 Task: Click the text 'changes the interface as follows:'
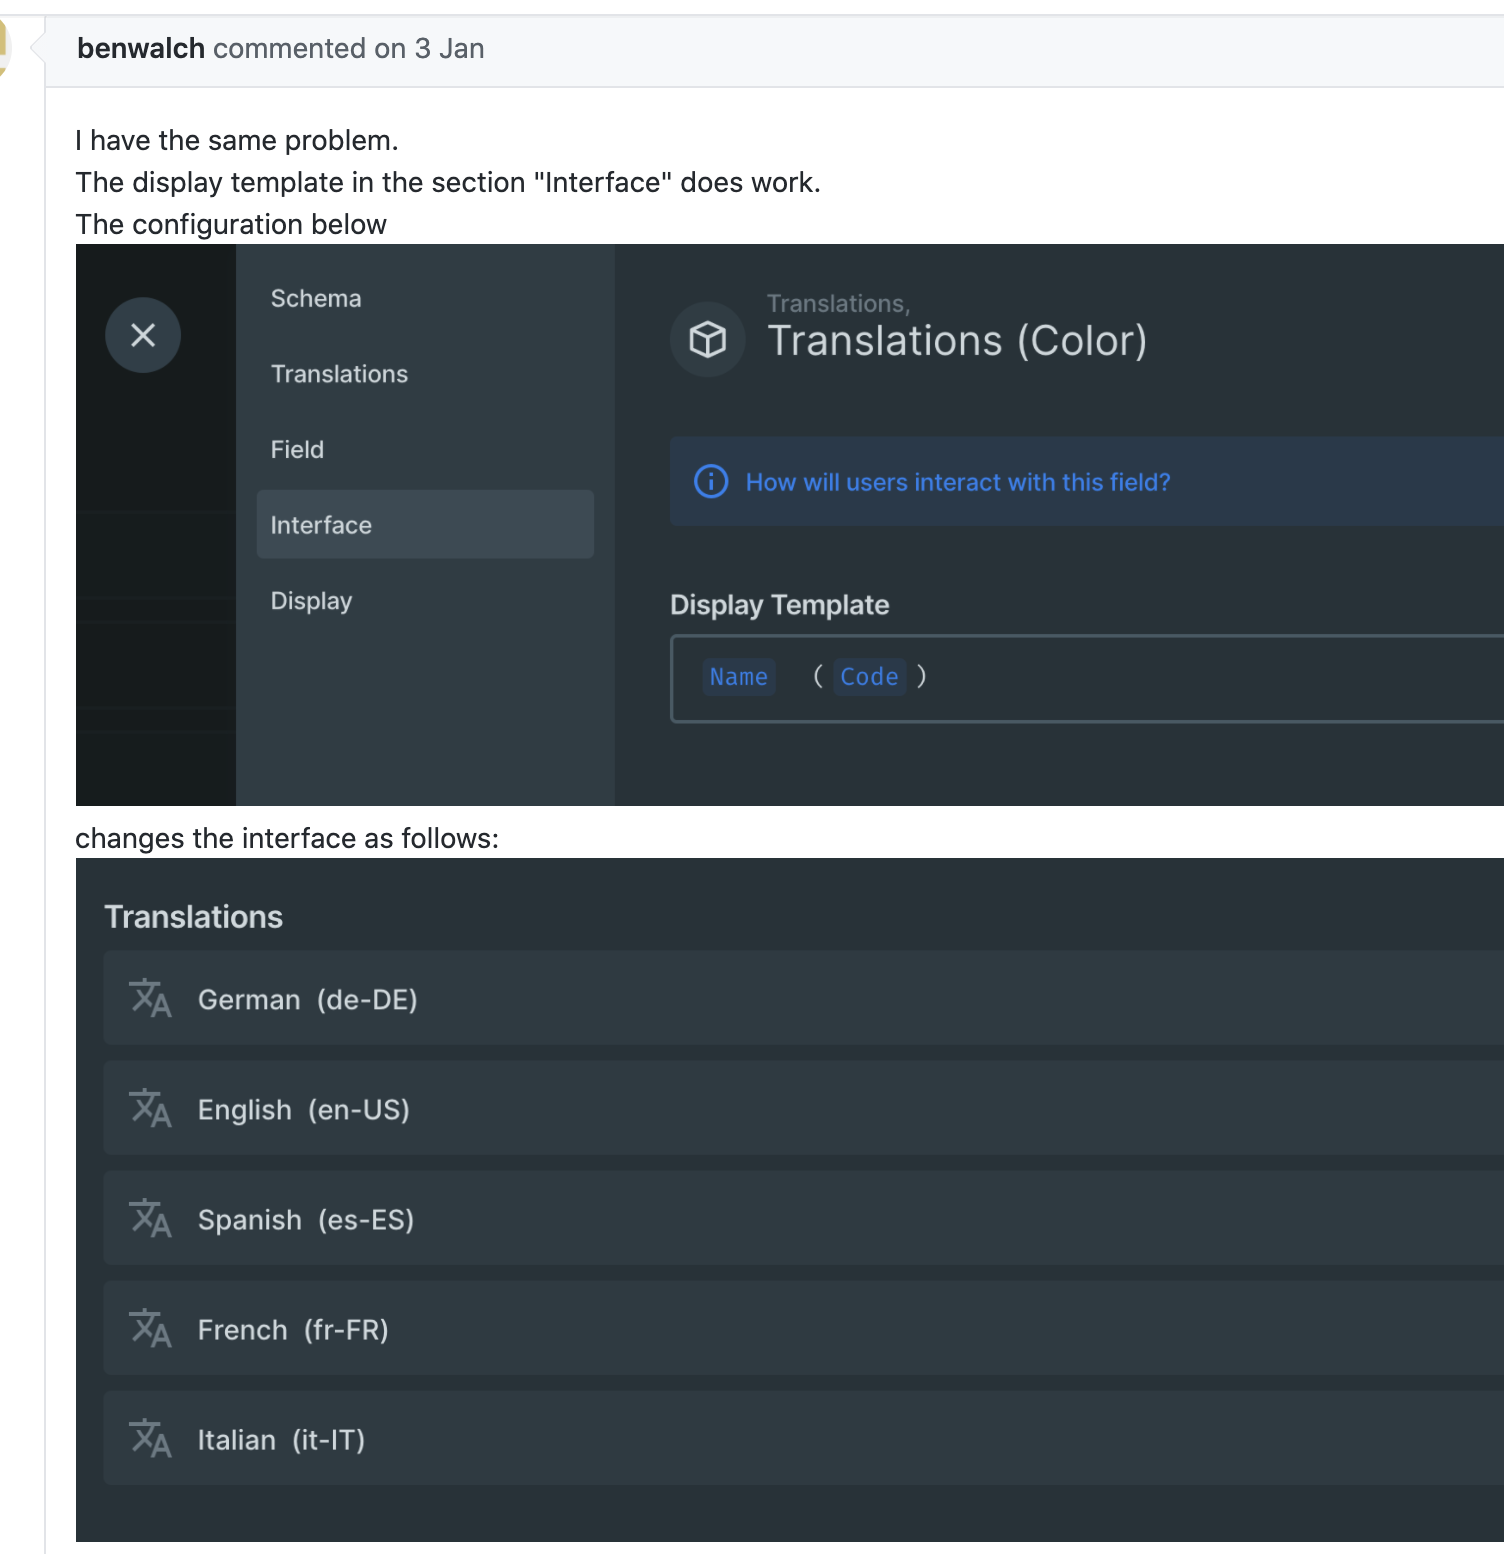click(287, 838)
